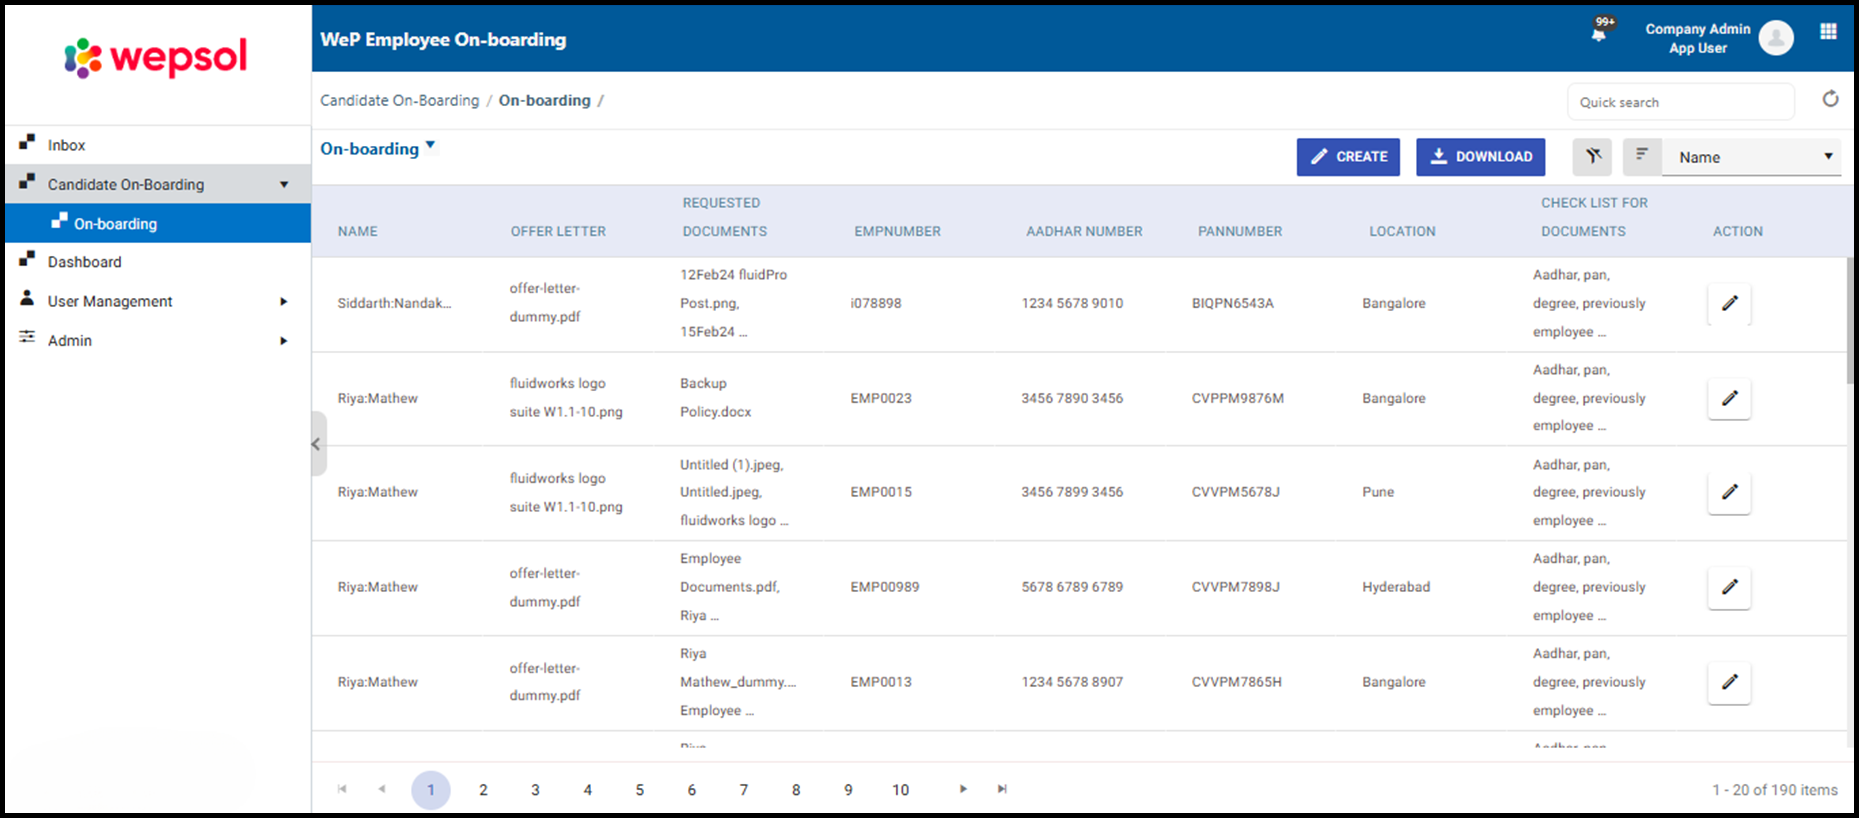Go to page 5
Screen dimensions: 1859x818
tap(640, 790)
